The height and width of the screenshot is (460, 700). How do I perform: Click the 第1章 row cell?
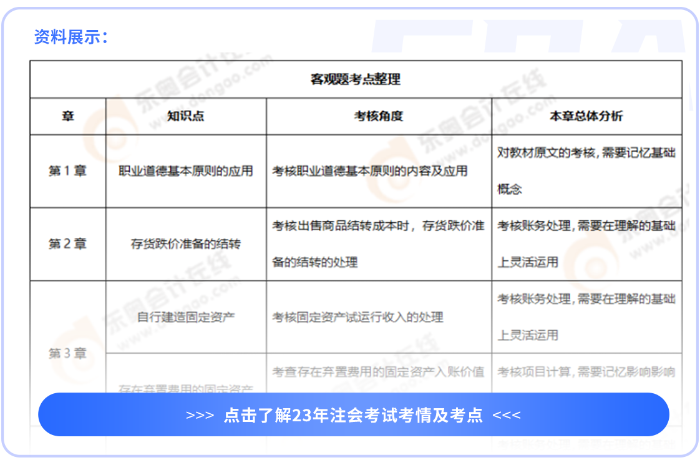pos(68,171)
